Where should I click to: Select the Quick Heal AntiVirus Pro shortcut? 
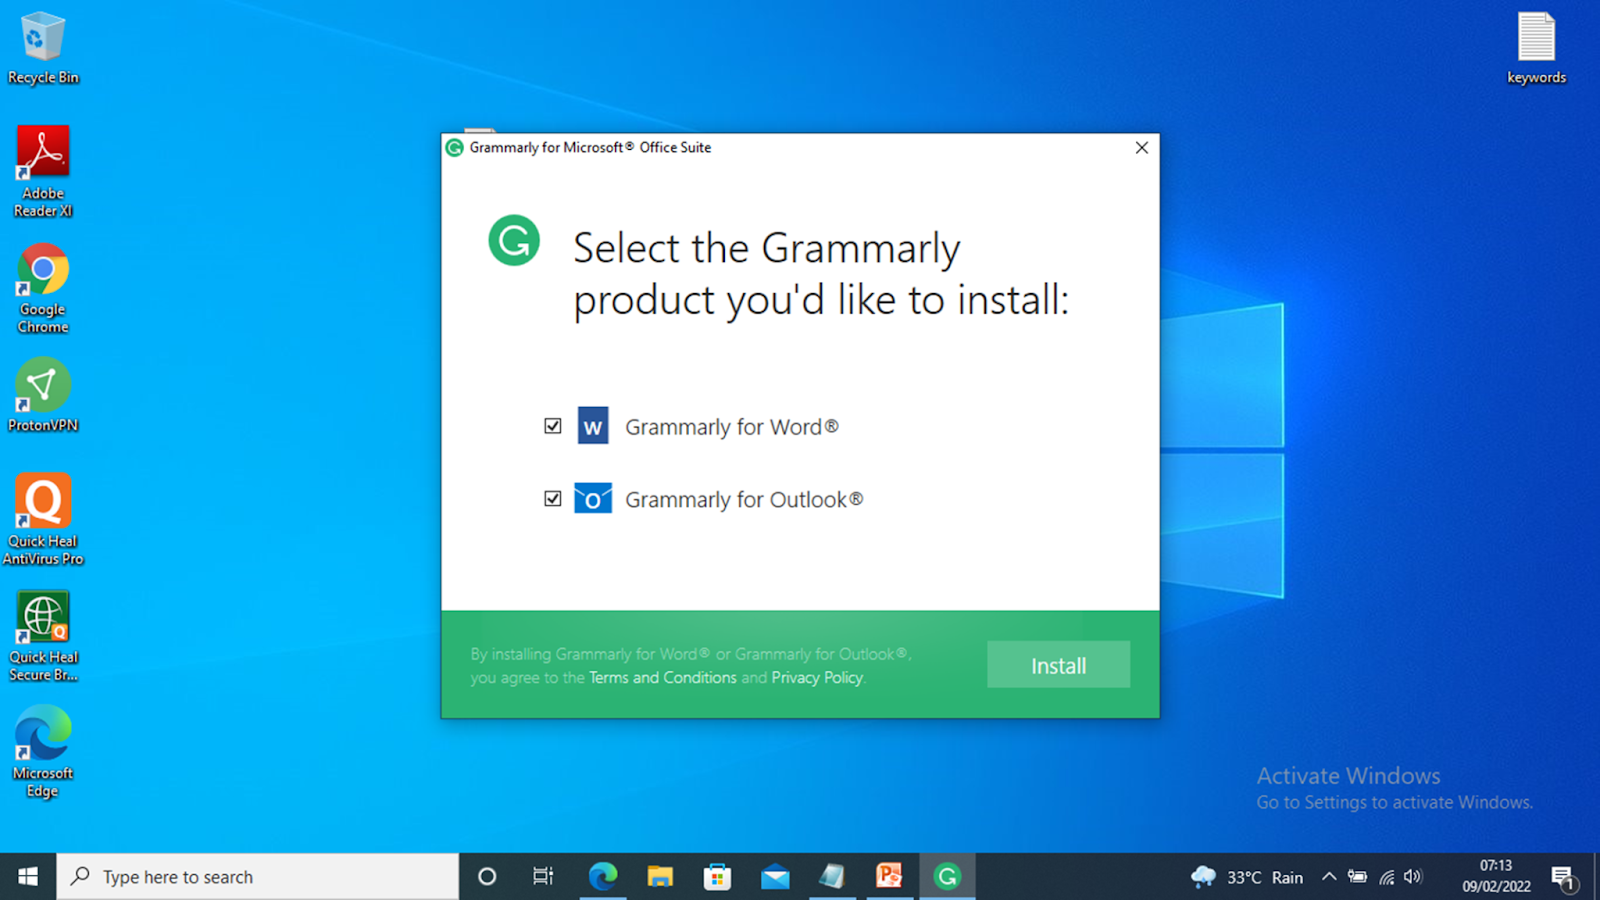43,520
